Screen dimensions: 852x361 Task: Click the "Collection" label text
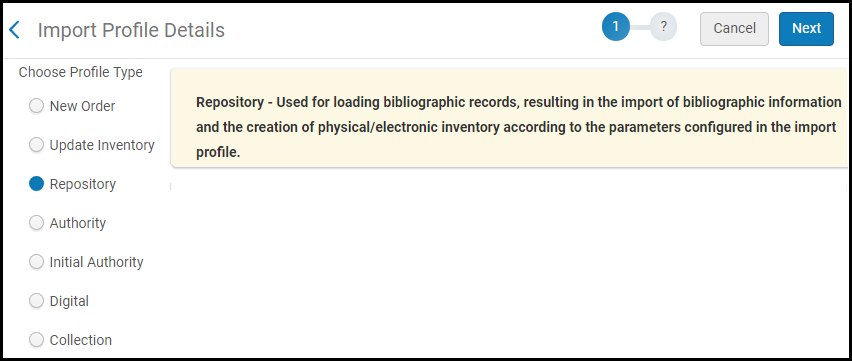pos(80,340)
